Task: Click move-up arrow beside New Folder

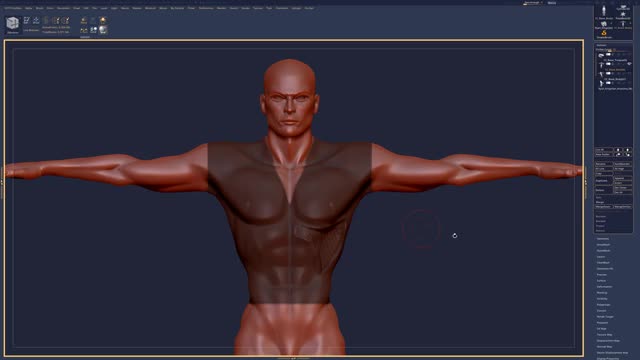Action: click(x=618, y=155)
